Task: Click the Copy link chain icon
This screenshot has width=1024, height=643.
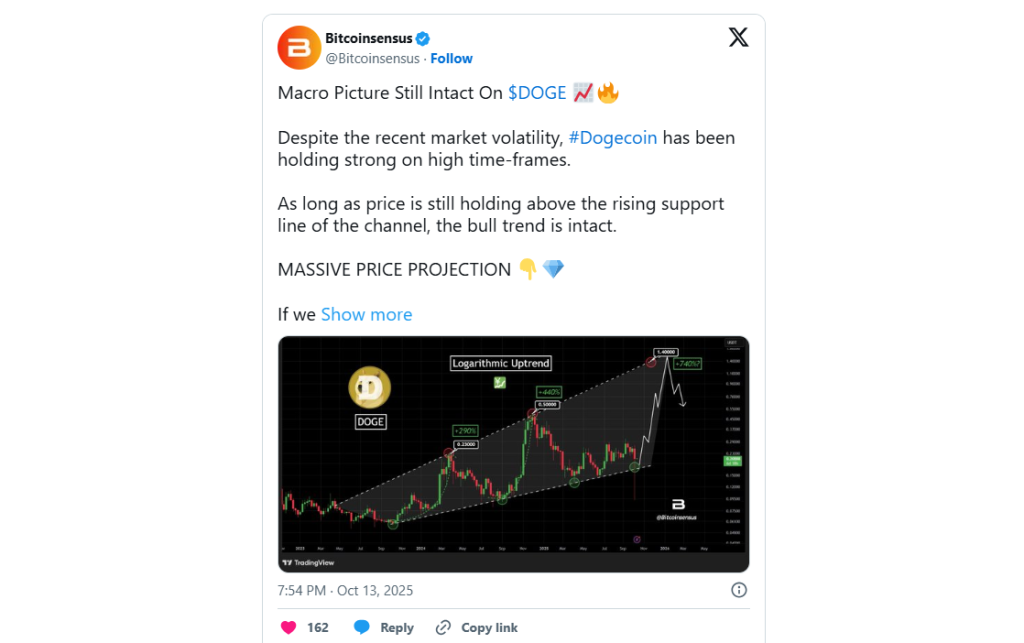Action: tap(444, 628)
